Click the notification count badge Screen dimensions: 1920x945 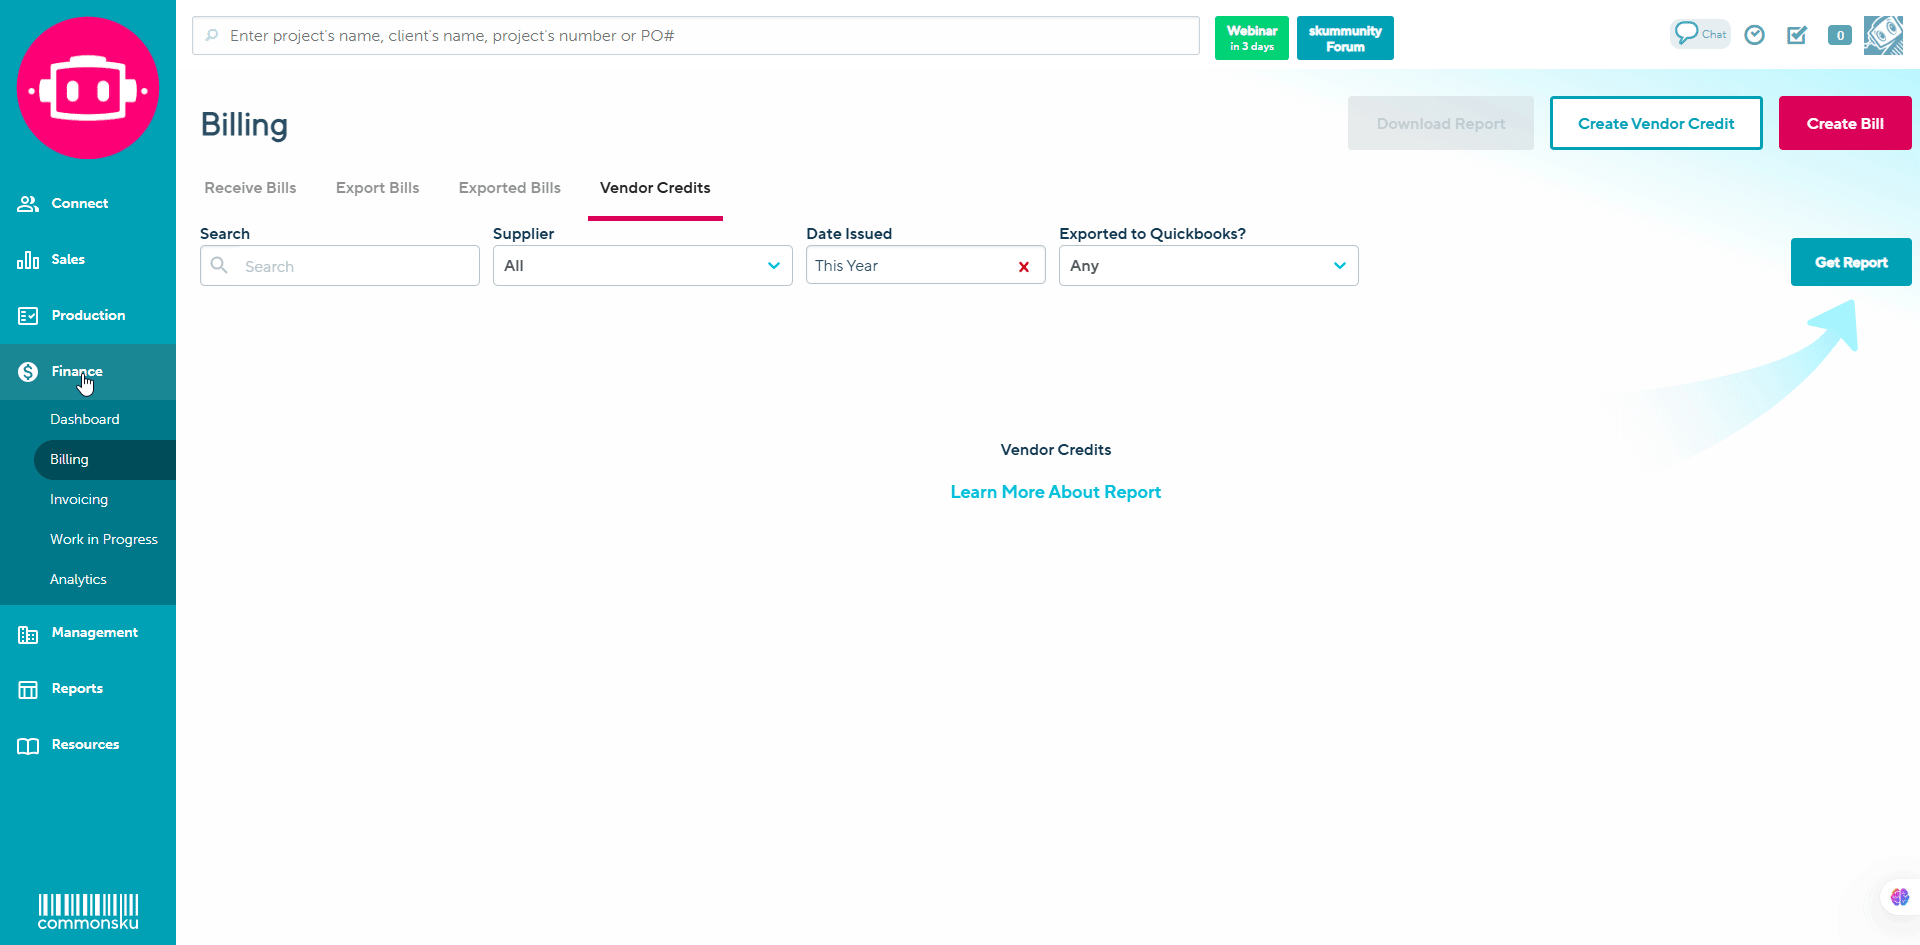1839,35
